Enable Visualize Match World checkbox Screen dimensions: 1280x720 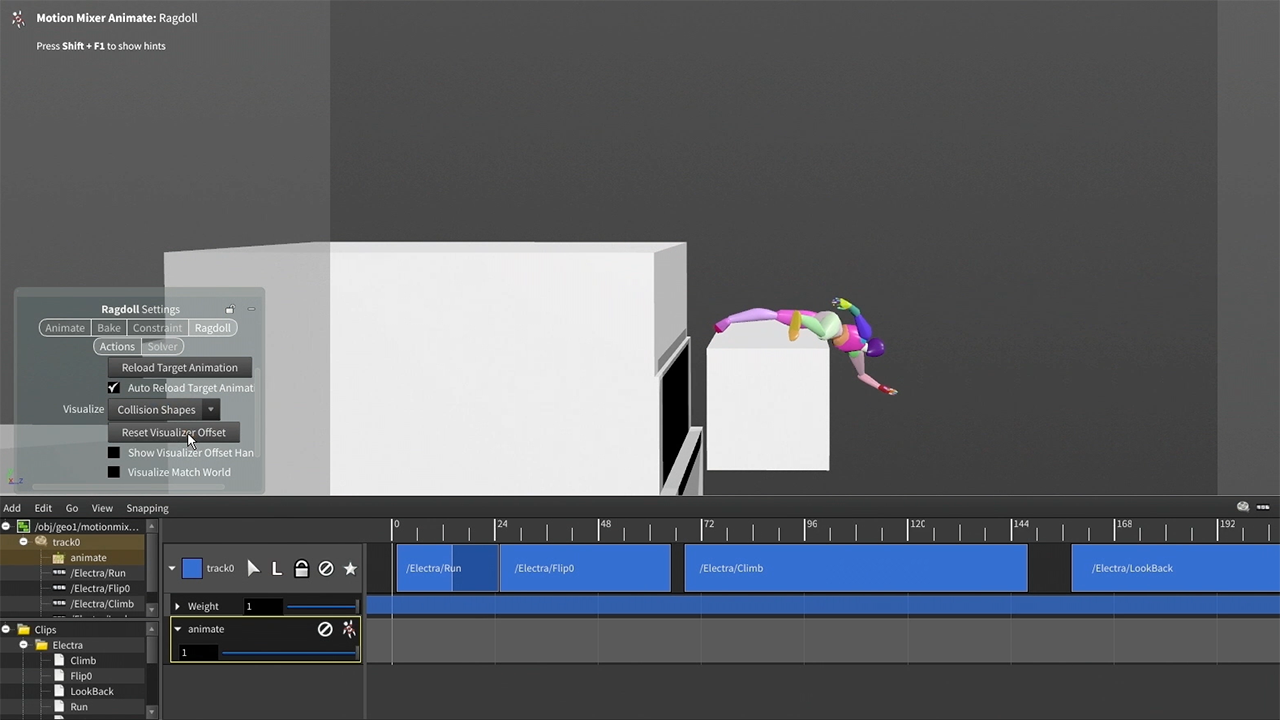[114, 472]
